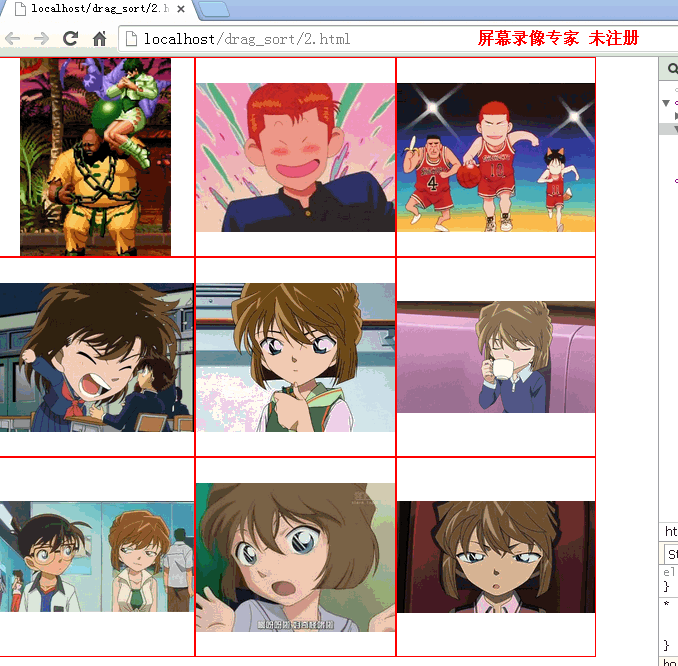Viewport: 678px width, 666px height.
Task: Select the boy with glasses image
Action: [96, 556]
